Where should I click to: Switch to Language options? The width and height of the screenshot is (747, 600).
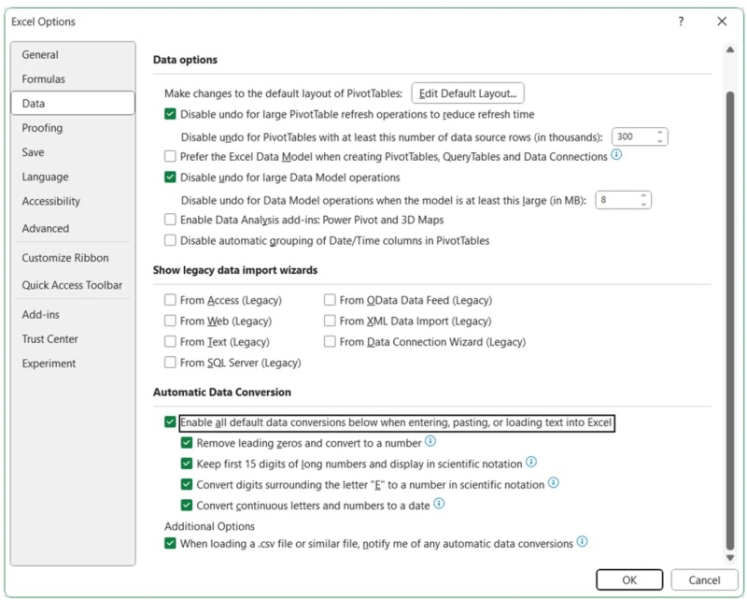72,177
